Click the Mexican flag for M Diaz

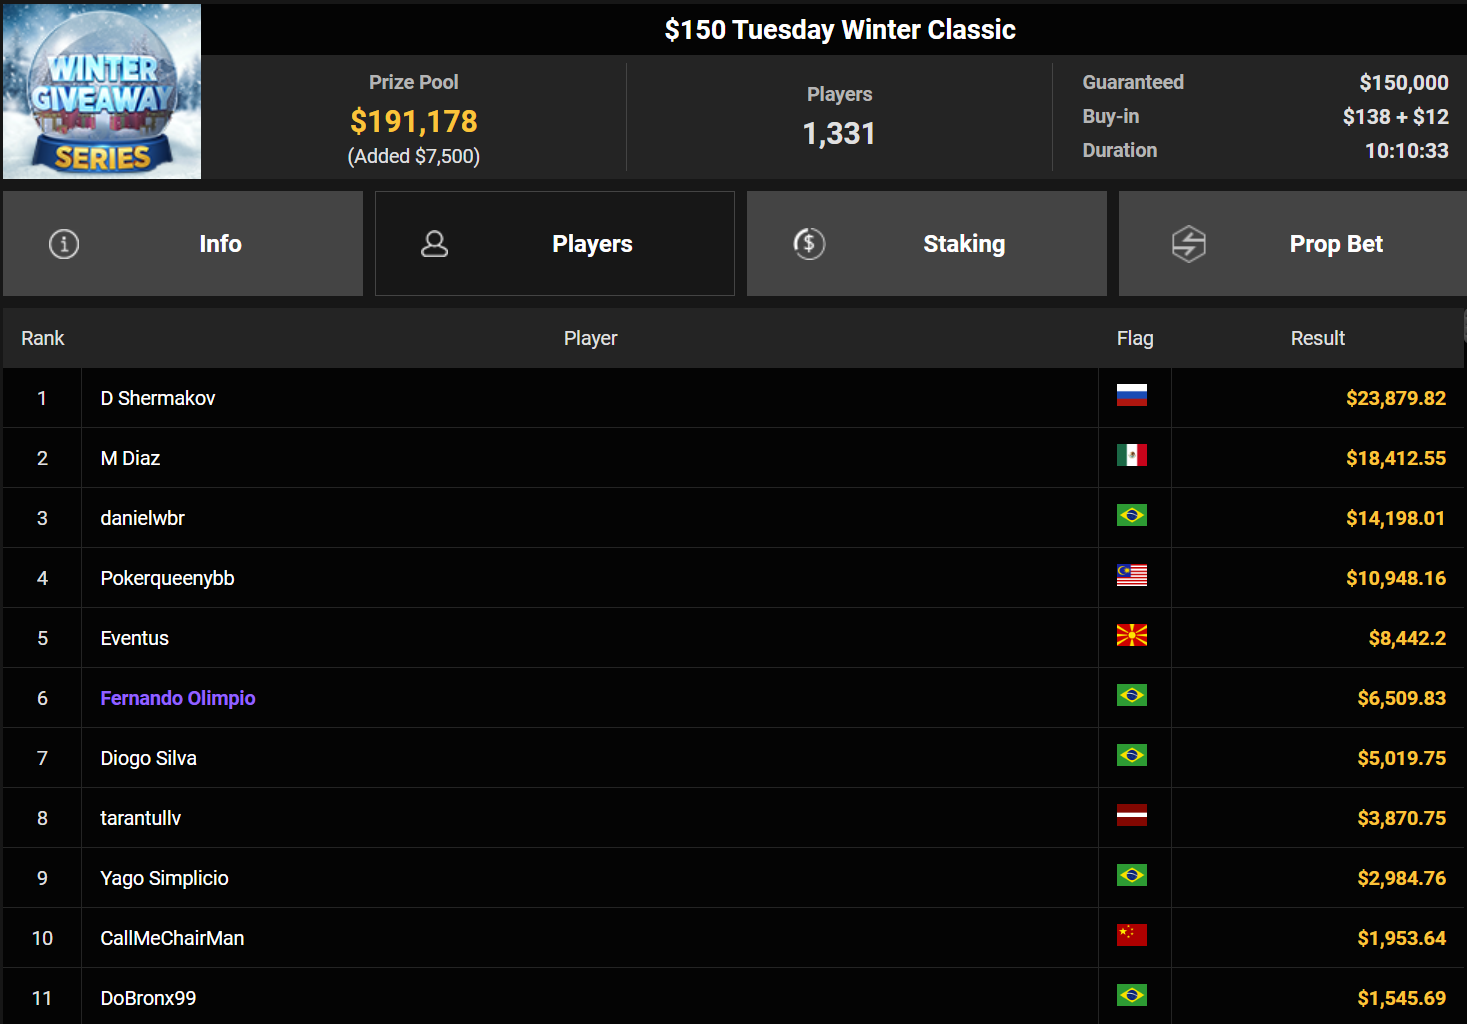(x=1131, y=456)
